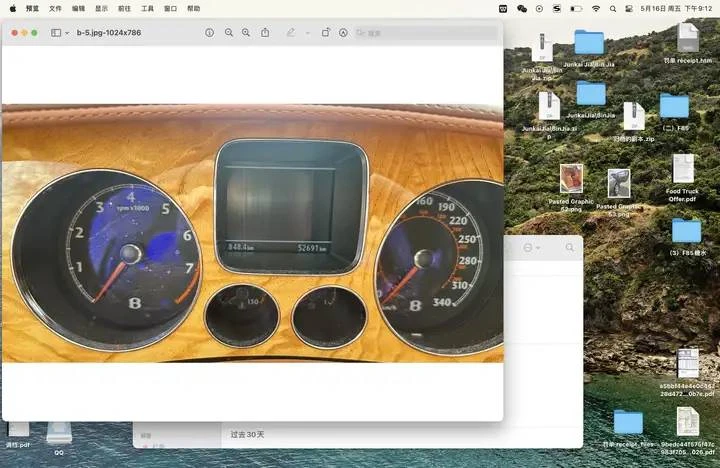Zoom in the image in Preview
The width and height of the screenshot is (720, 468).
pos(246,33)
